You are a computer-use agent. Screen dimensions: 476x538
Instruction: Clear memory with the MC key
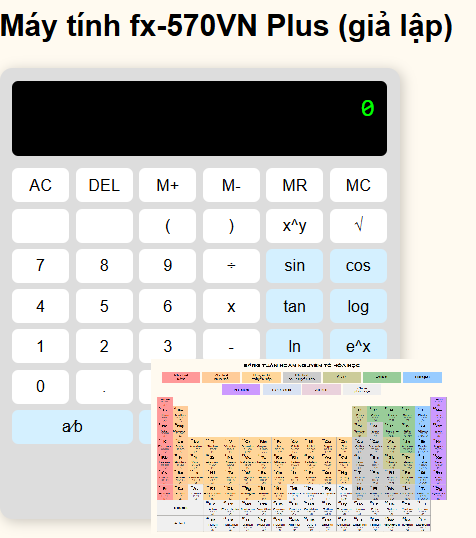pyautogui.click(x=358, y=185)
